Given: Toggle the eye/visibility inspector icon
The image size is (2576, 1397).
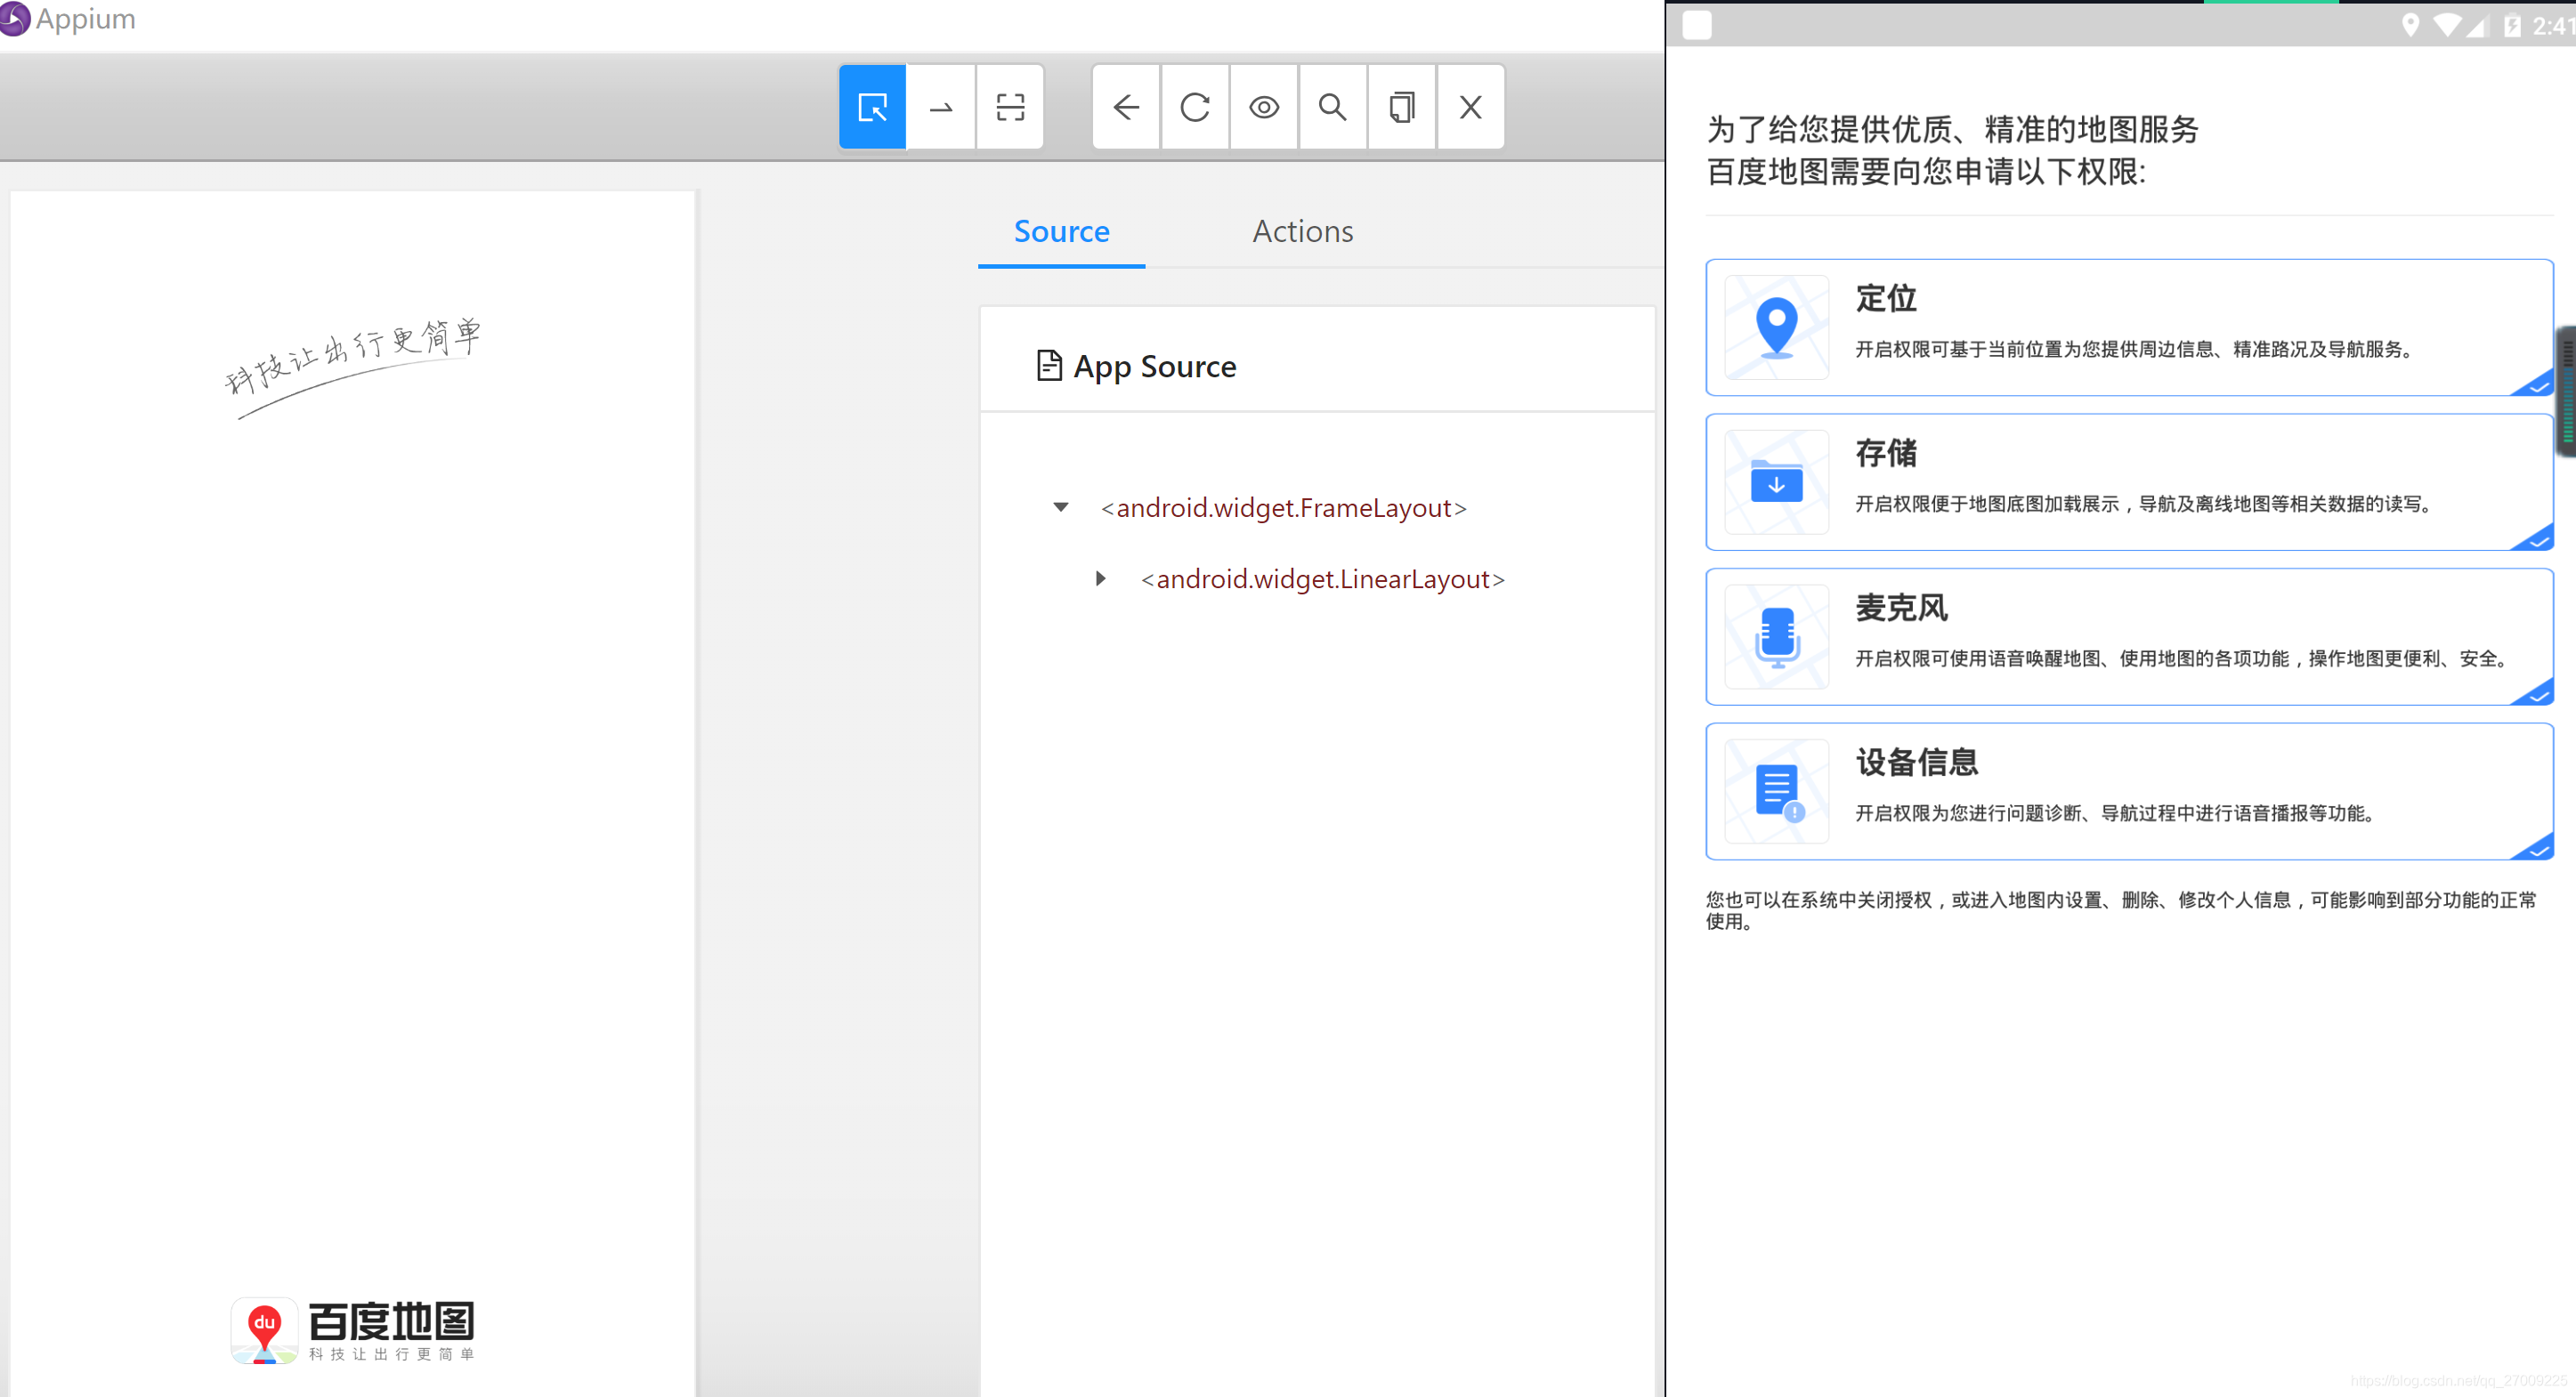Looking at the screenshot, I should (1267, 107).
